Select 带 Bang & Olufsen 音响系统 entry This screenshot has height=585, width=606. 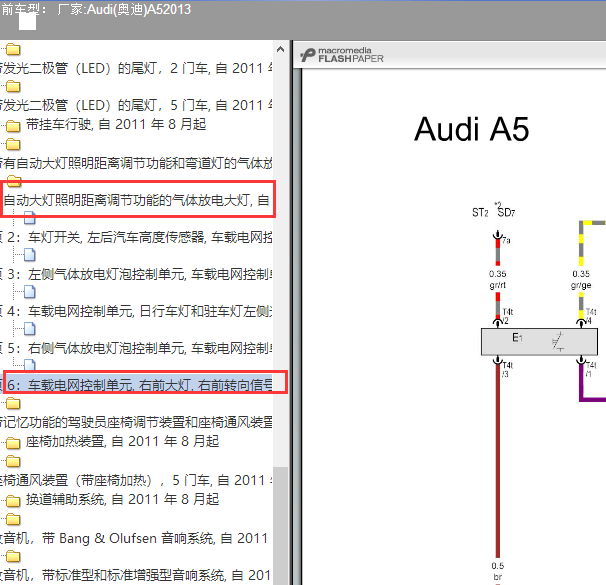click(x=134, y=538)
